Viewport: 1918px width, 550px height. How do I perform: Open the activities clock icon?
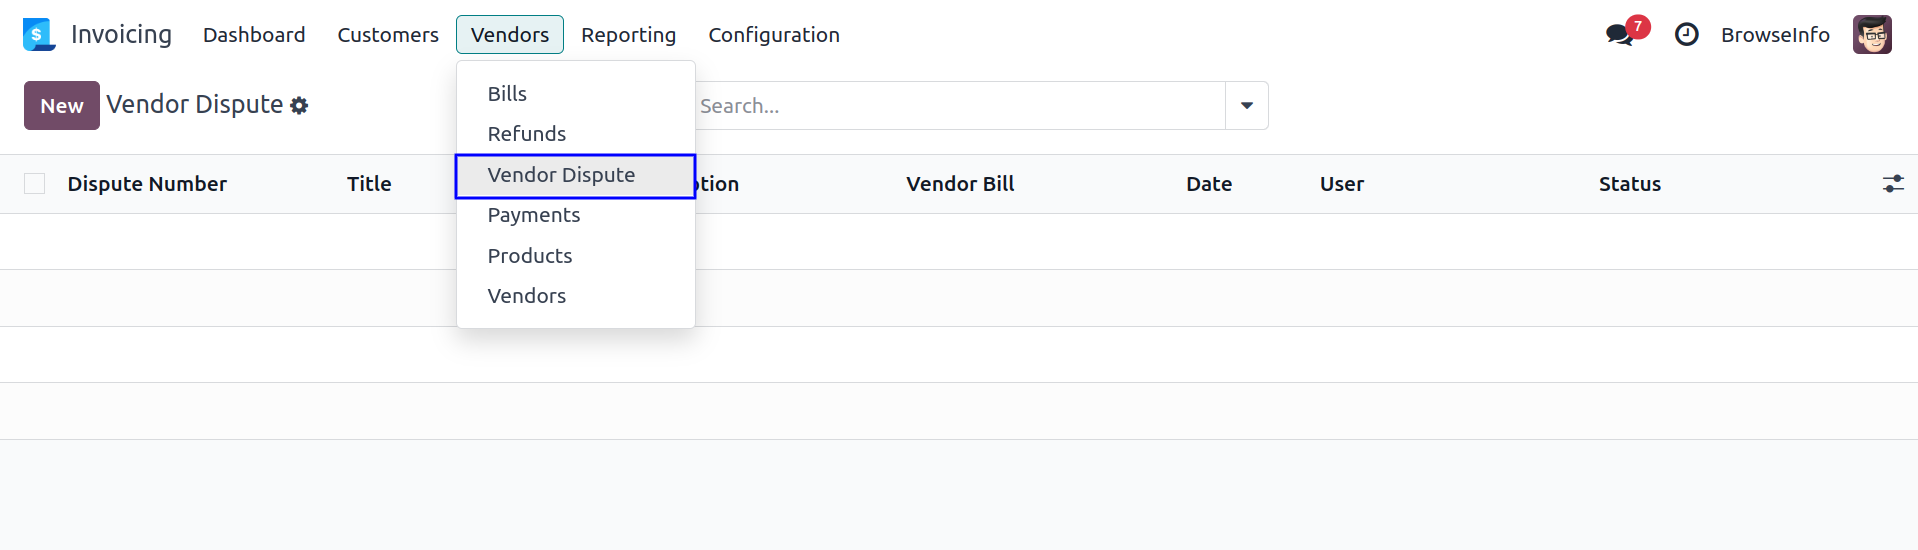[1686, 35]
